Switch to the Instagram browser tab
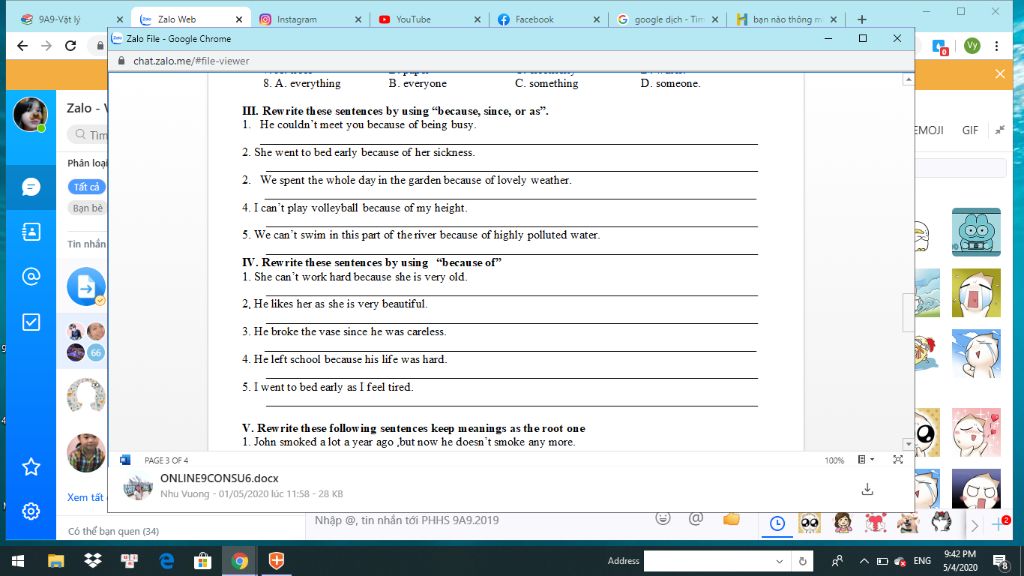Image resolution: width=1024 pixels, height=576 pixels. [310, 20]
